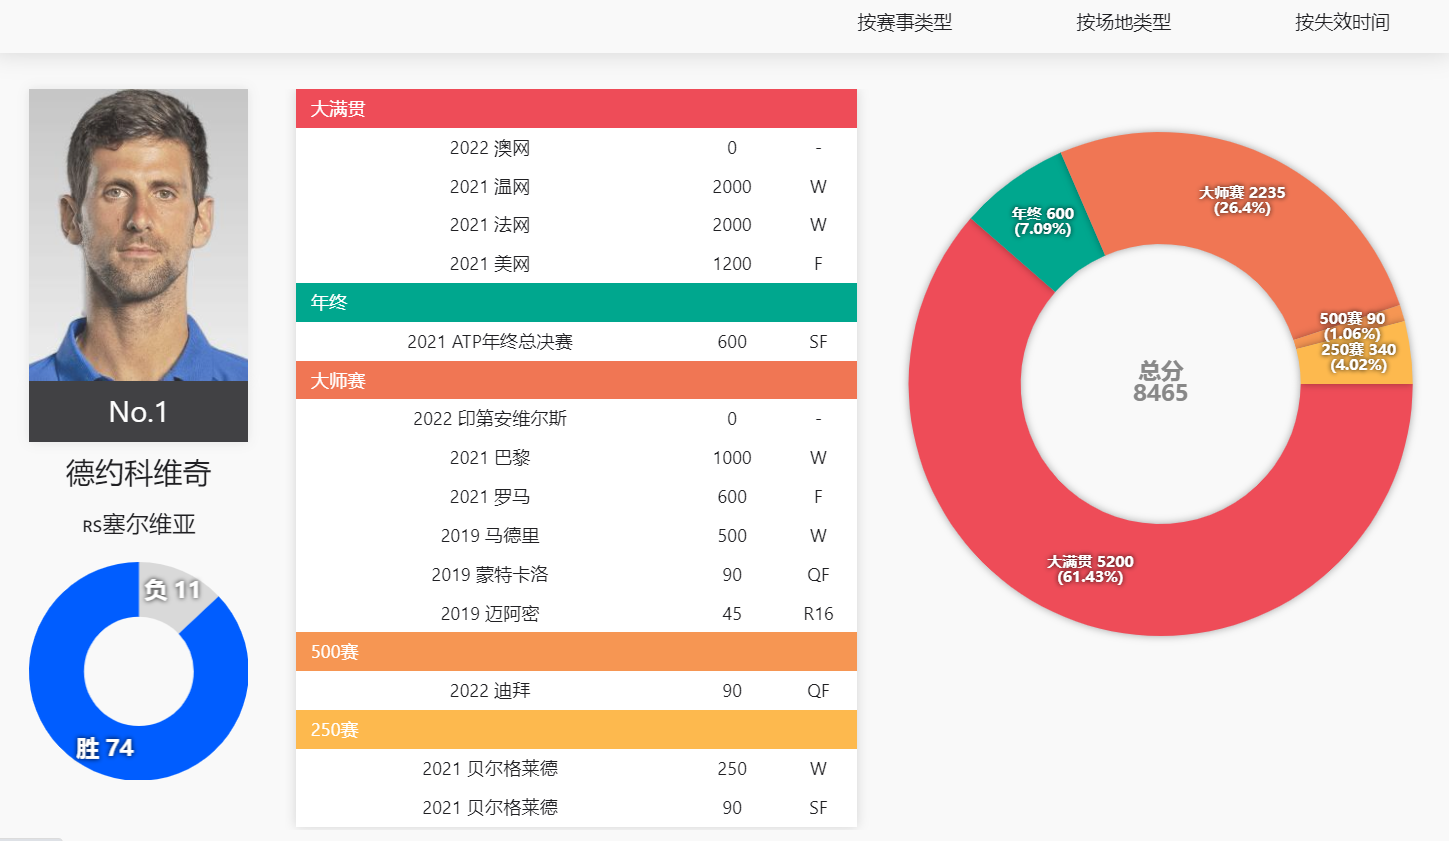Collapse the 年终 section header

[576, 302]
